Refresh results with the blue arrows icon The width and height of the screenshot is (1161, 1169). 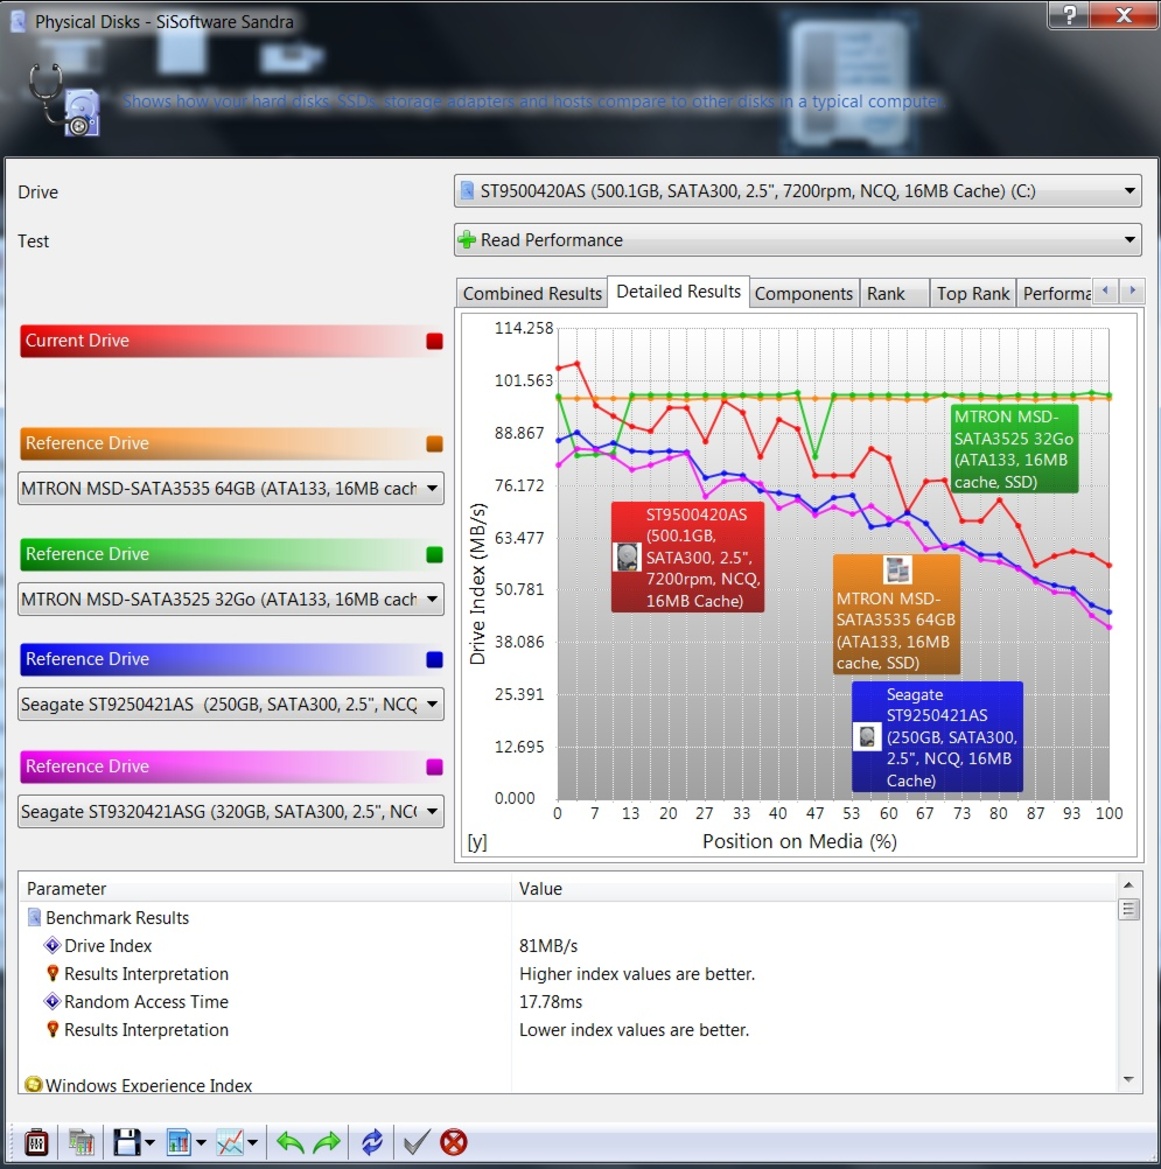[x=371, y=1141]
